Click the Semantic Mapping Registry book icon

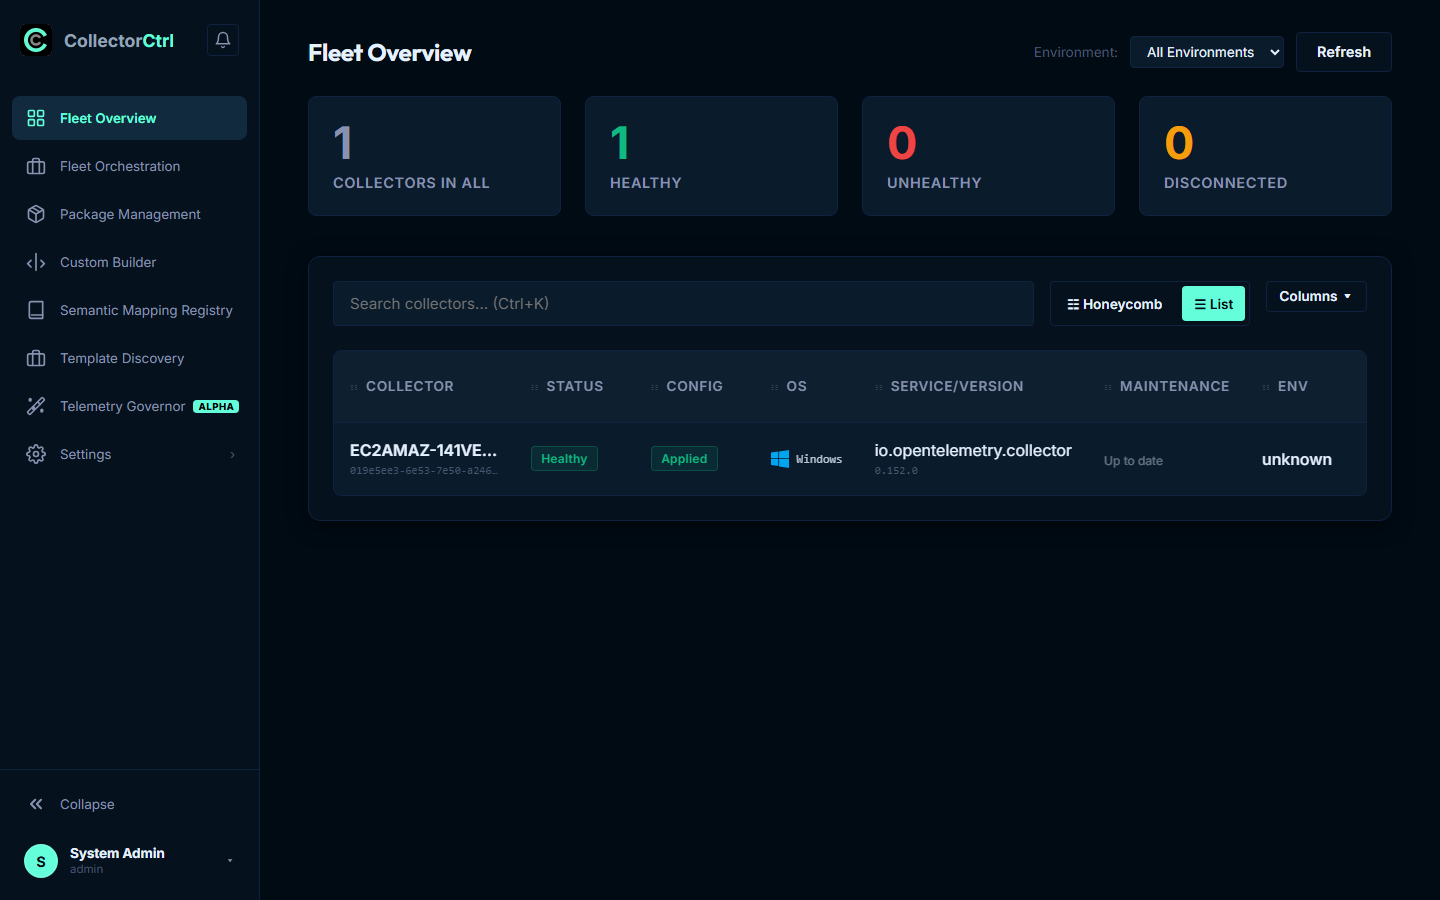click(x=36, y=310)
